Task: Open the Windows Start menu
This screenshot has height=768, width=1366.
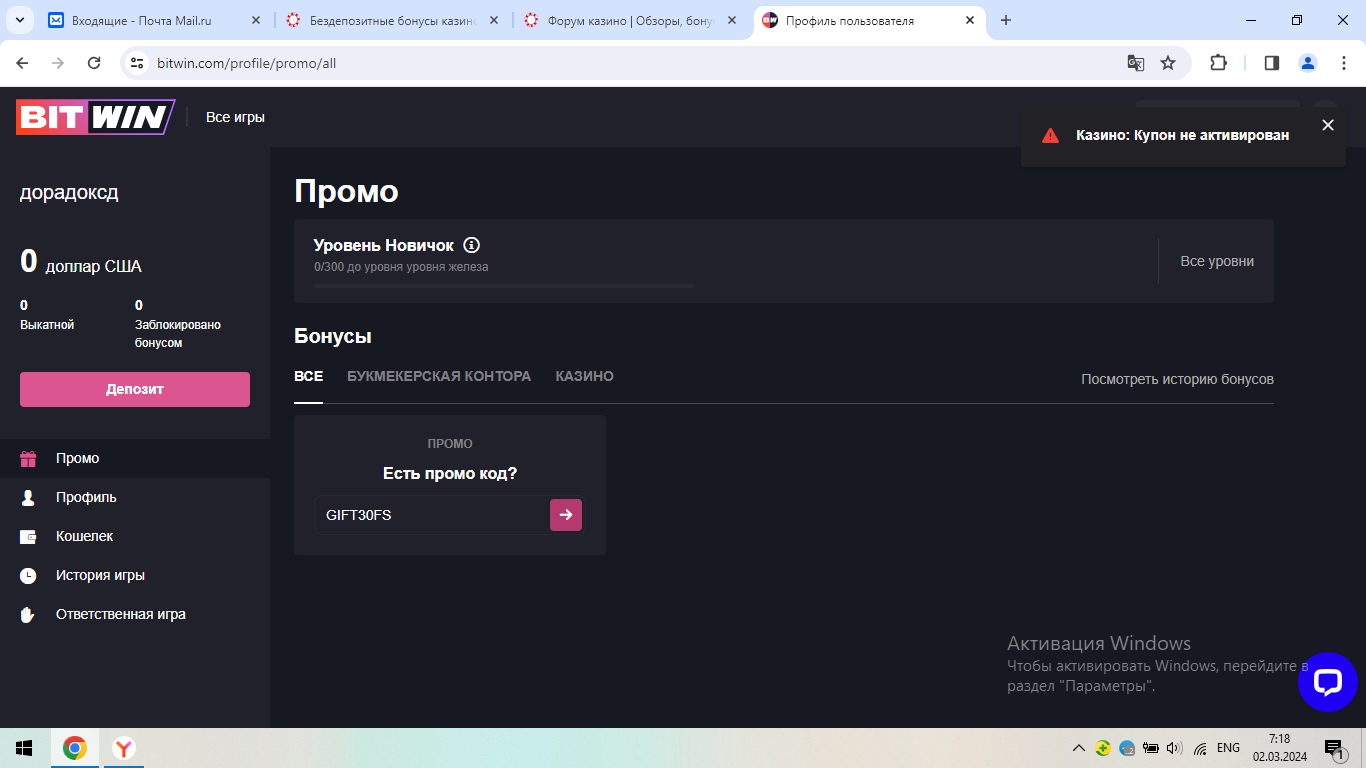Action: pos(24,748)
